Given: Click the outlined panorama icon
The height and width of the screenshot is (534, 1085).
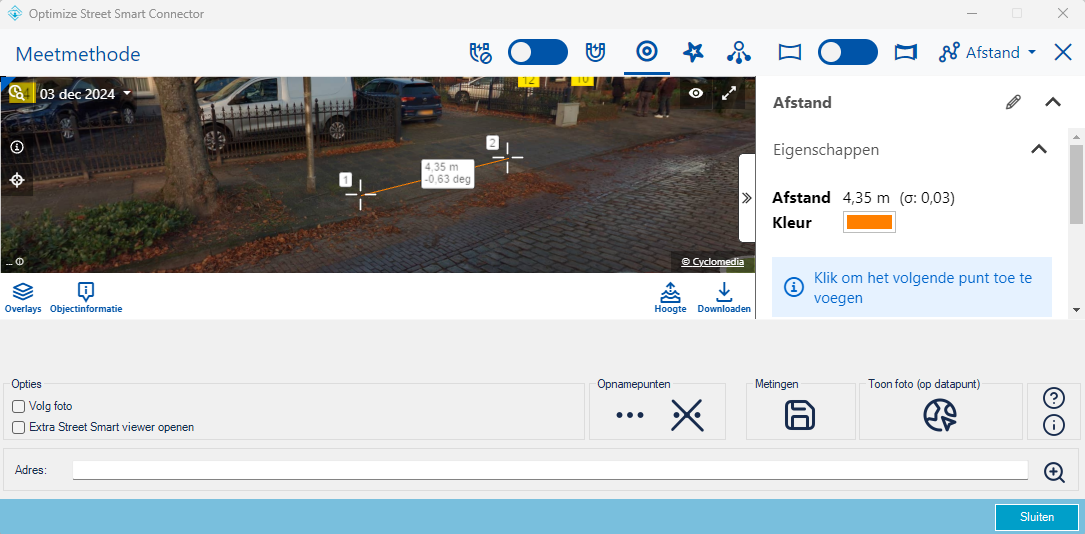Looking at the screenshot, I should pos(790,53).
